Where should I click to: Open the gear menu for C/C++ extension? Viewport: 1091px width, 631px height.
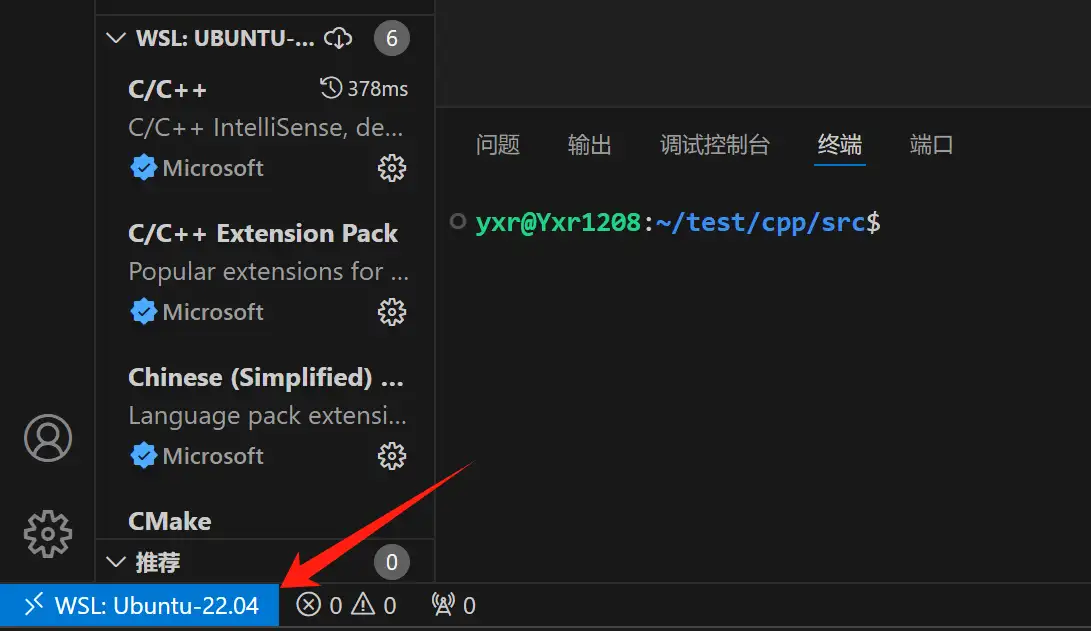[x=392, y=168]
